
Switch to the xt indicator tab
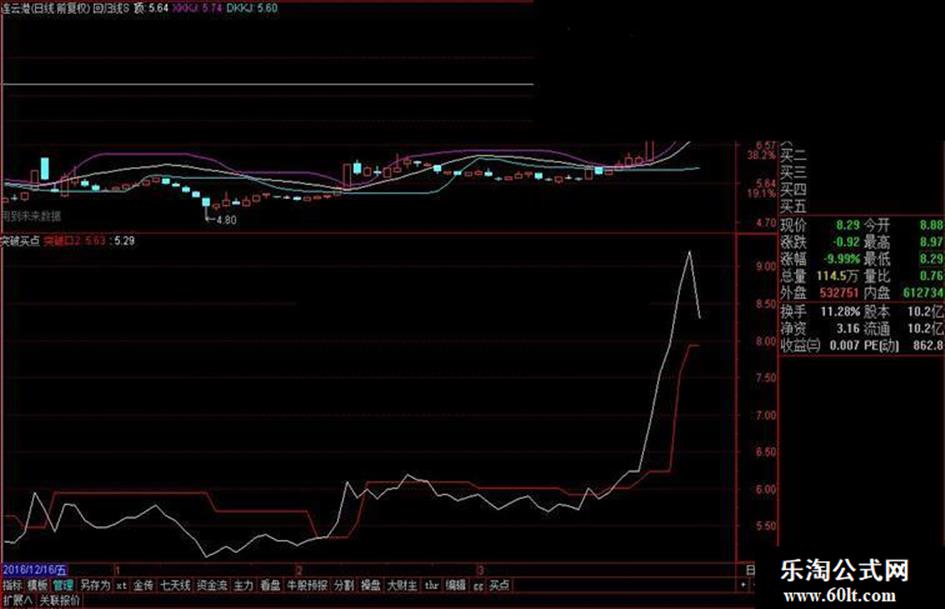point(122,585)
